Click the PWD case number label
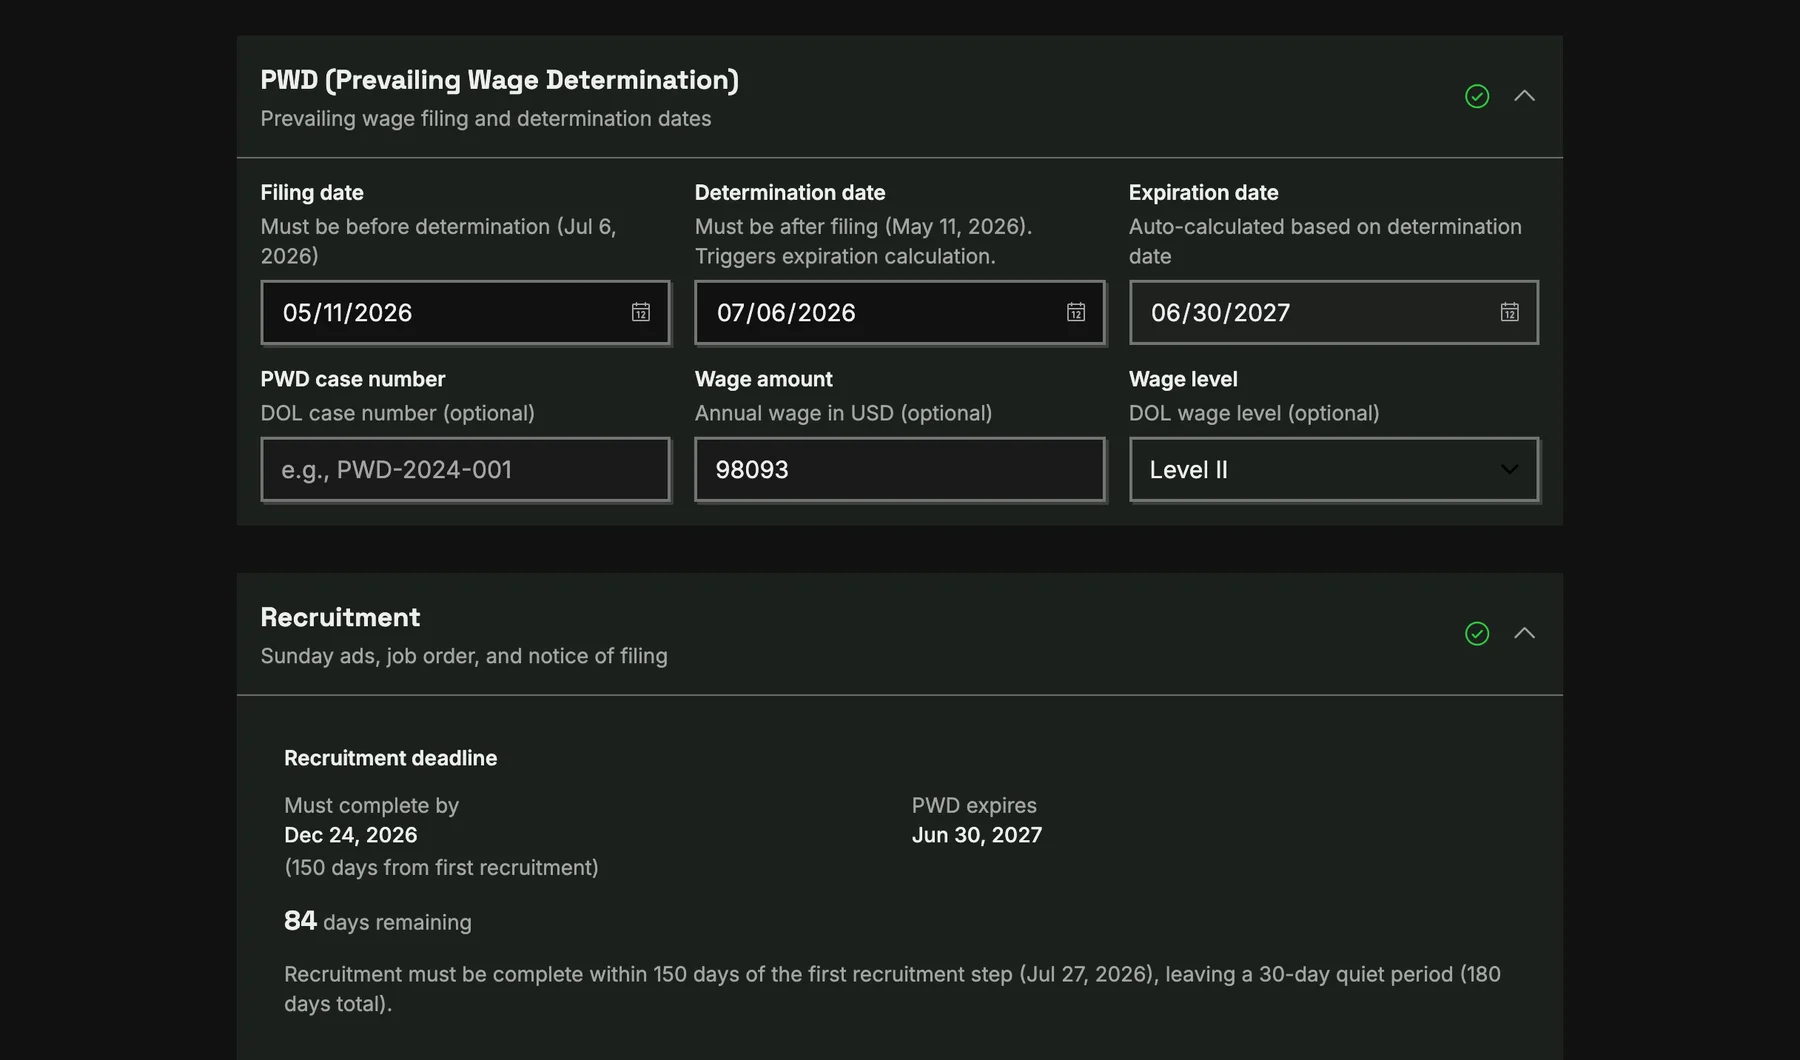This screenshot has width=1800, height=1060. coord(353,379)
